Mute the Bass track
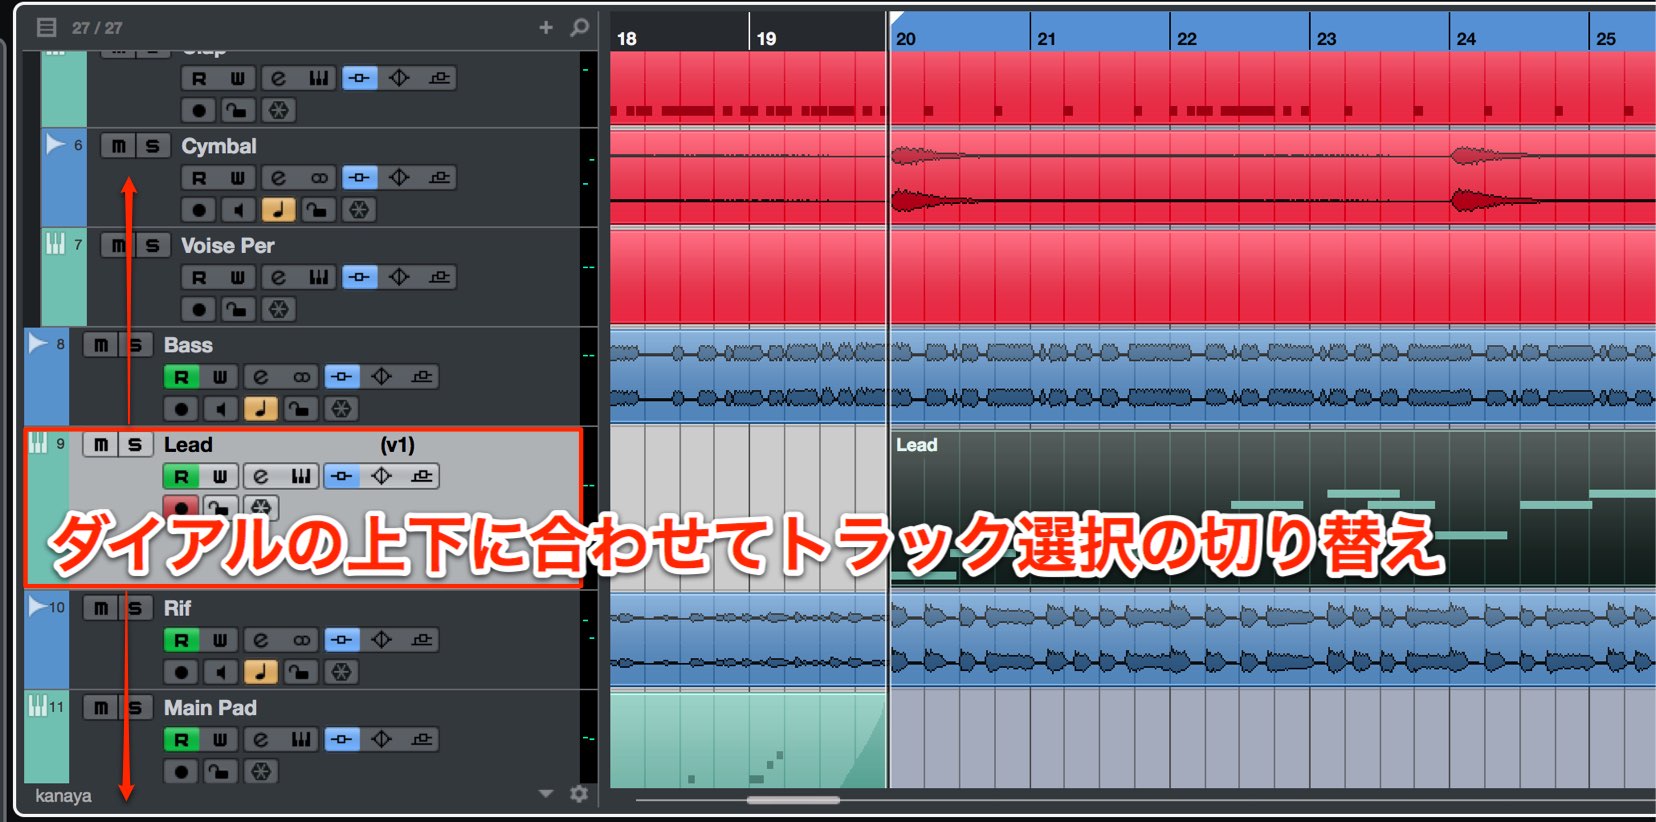The image size is (1656, 822). (x=100, y=345)
